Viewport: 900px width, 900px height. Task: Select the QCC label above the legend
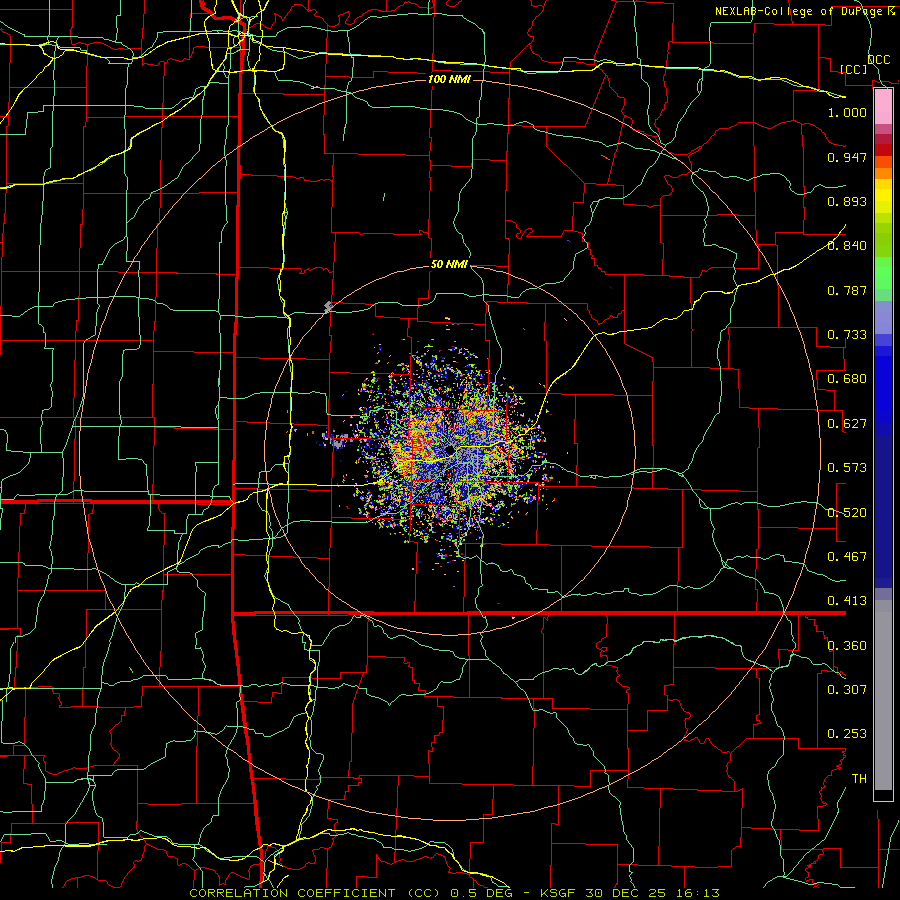878,60
